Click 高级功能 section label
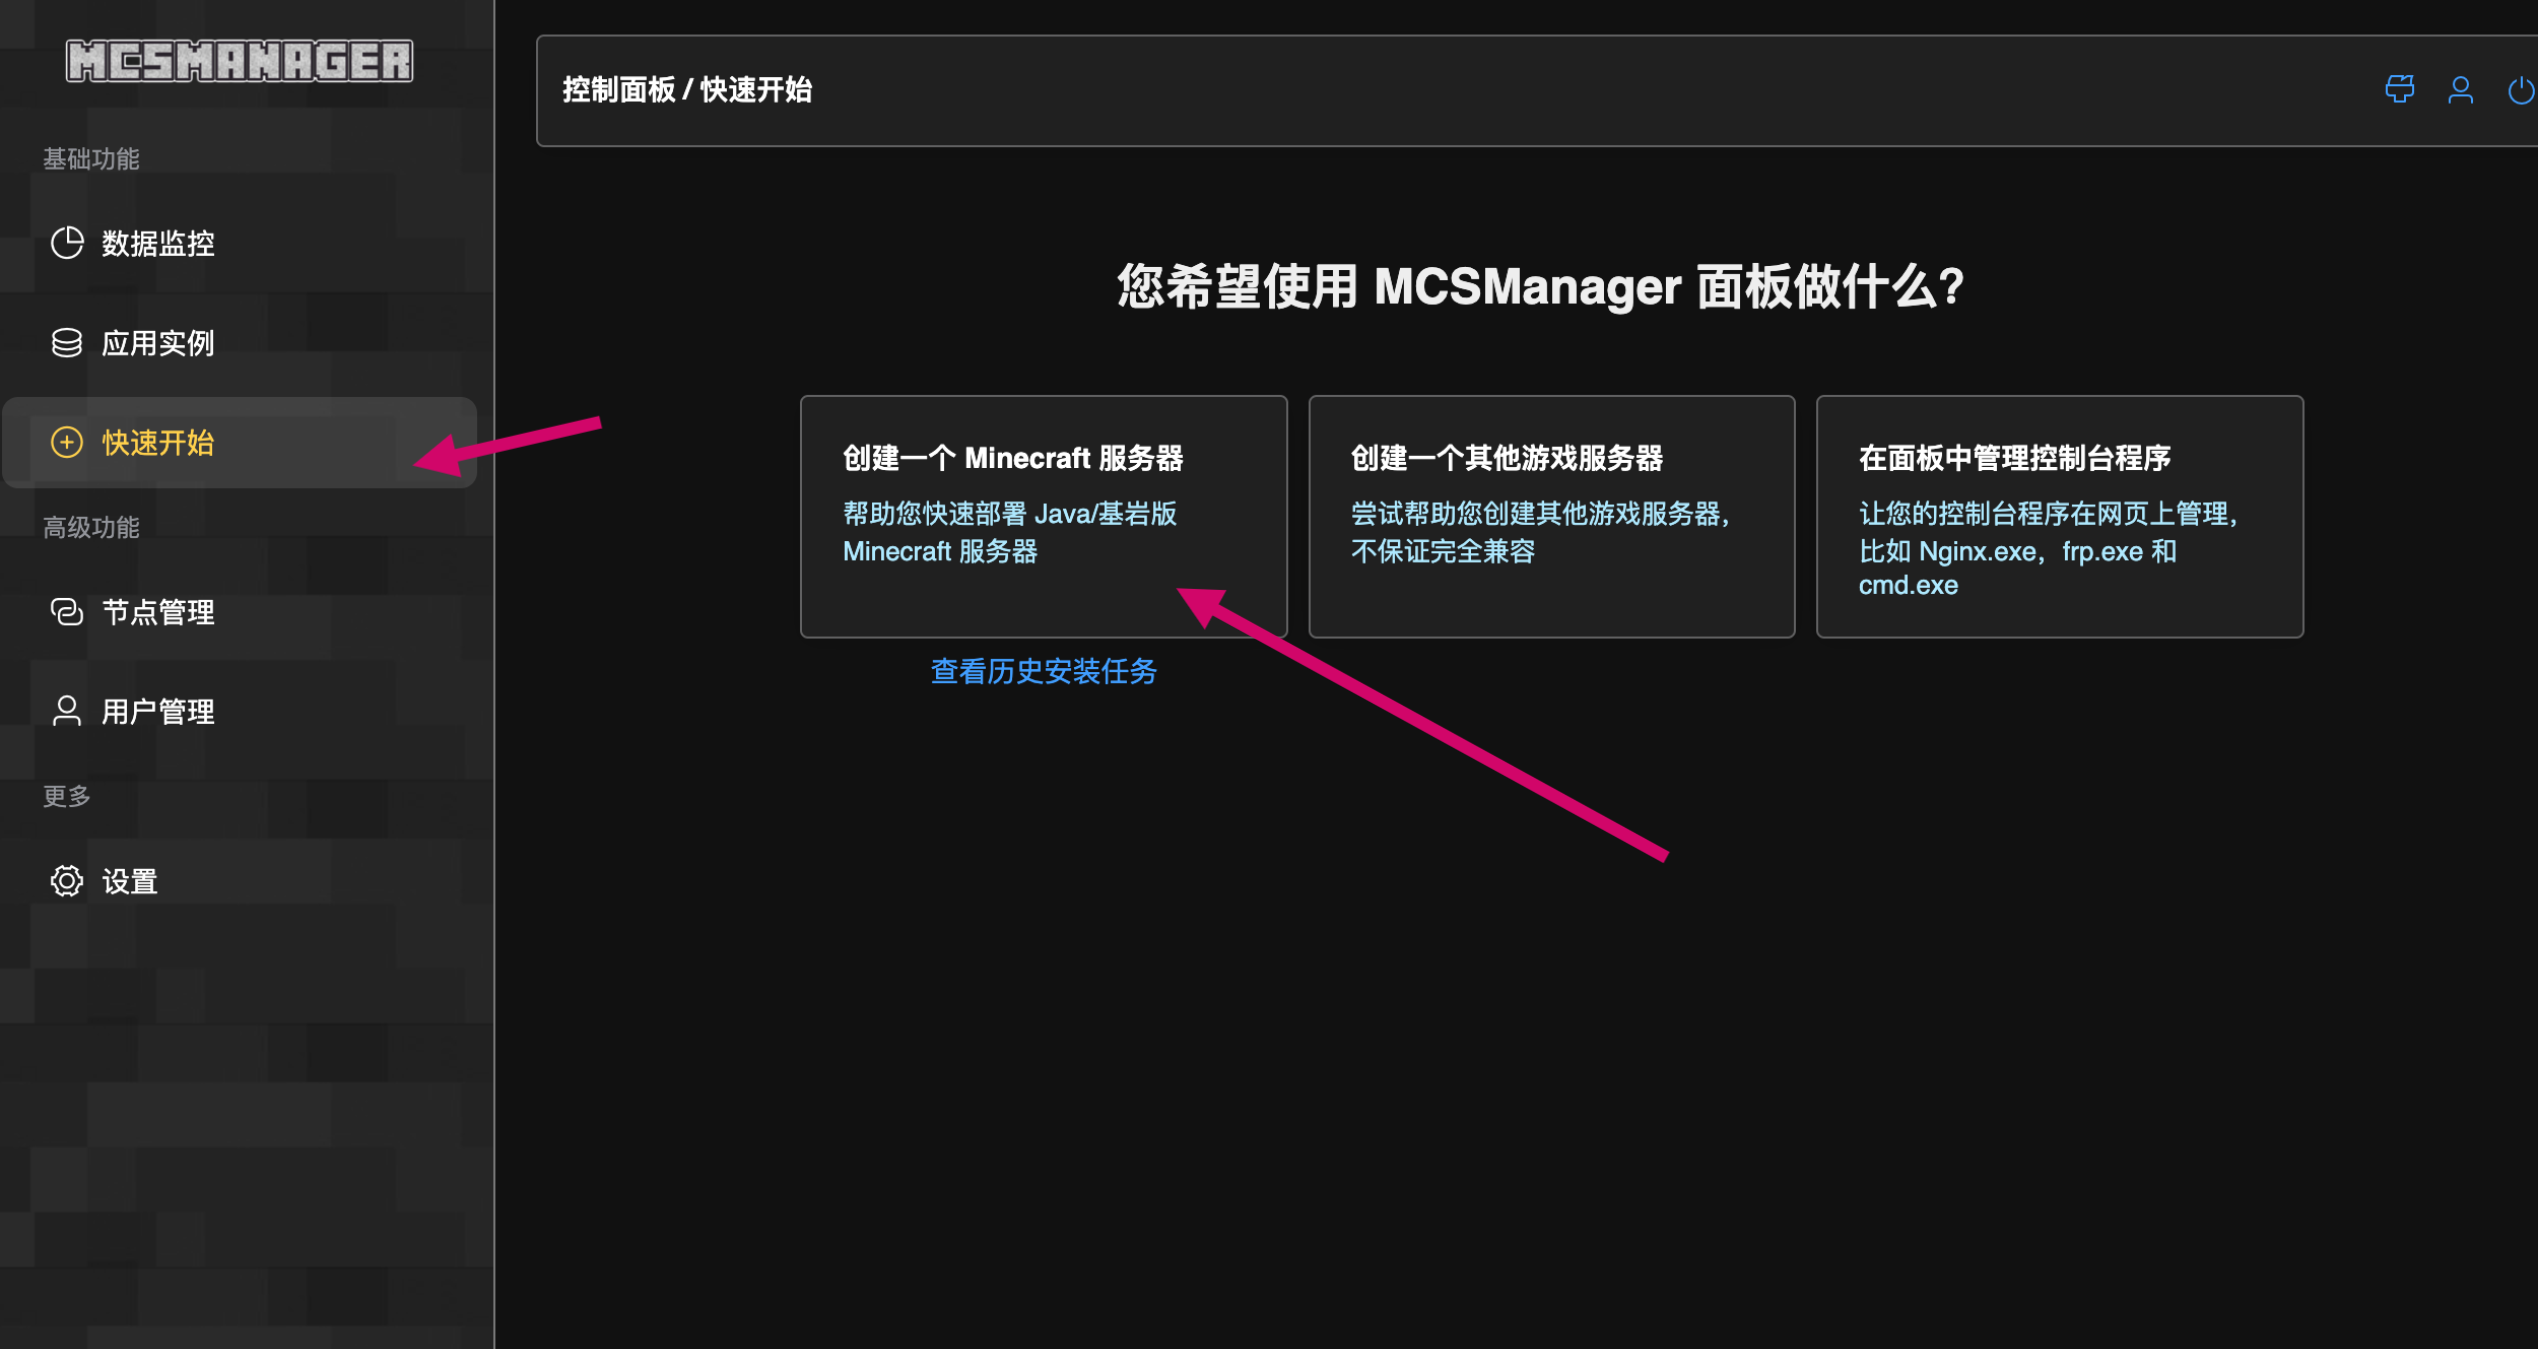Image resolution: width=2538 pixels, height=1349 pixels. (x=91, y=527)
